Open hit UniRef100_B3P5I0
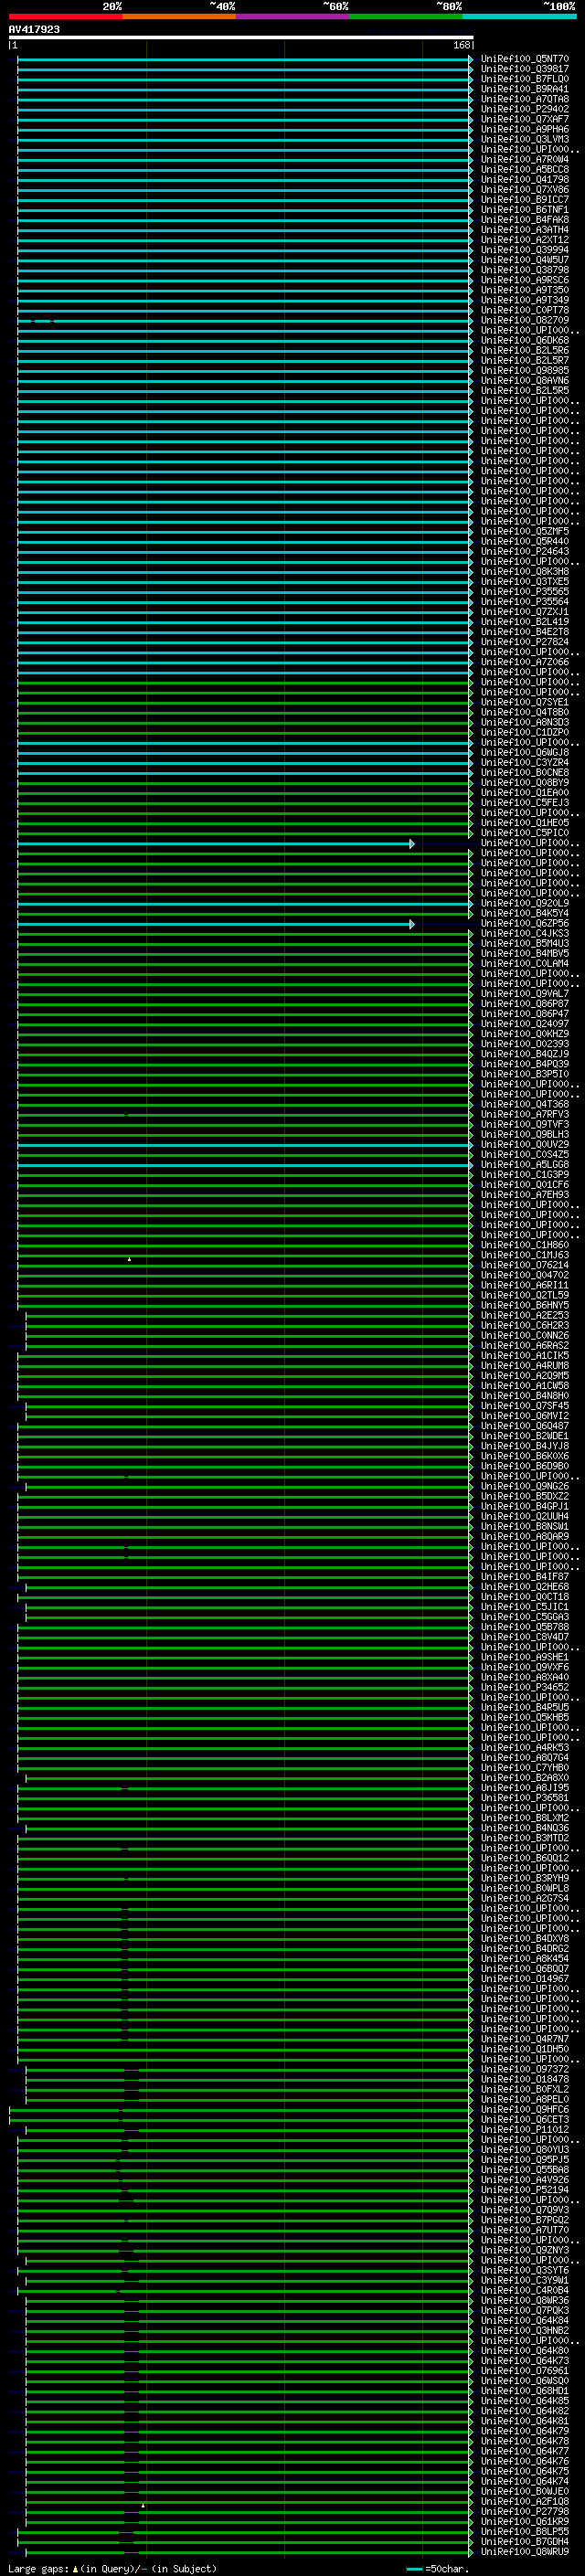585x2576 pixels. 525,1074
